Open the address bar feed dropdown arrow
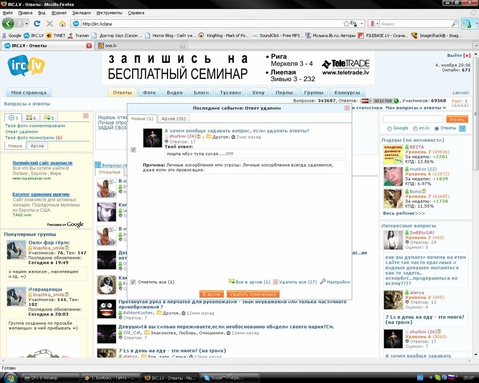 (362, 24)
